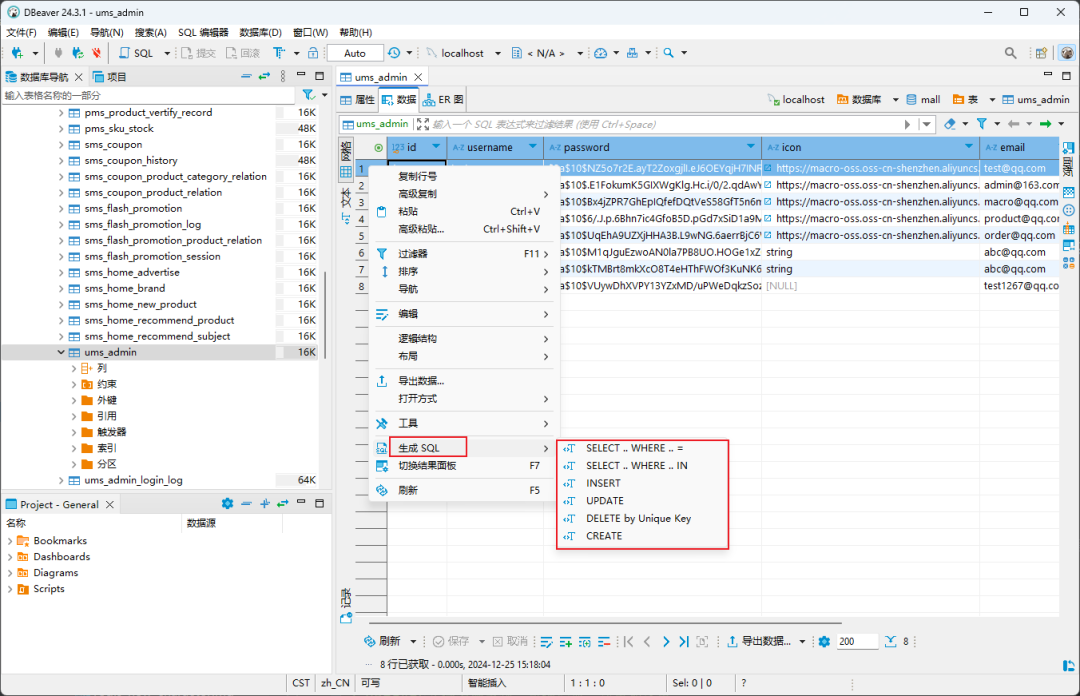1080x696 pixels.
Task: Disconnect database using red plug icon
Action: pyautogui.click(x=96, y=52)
